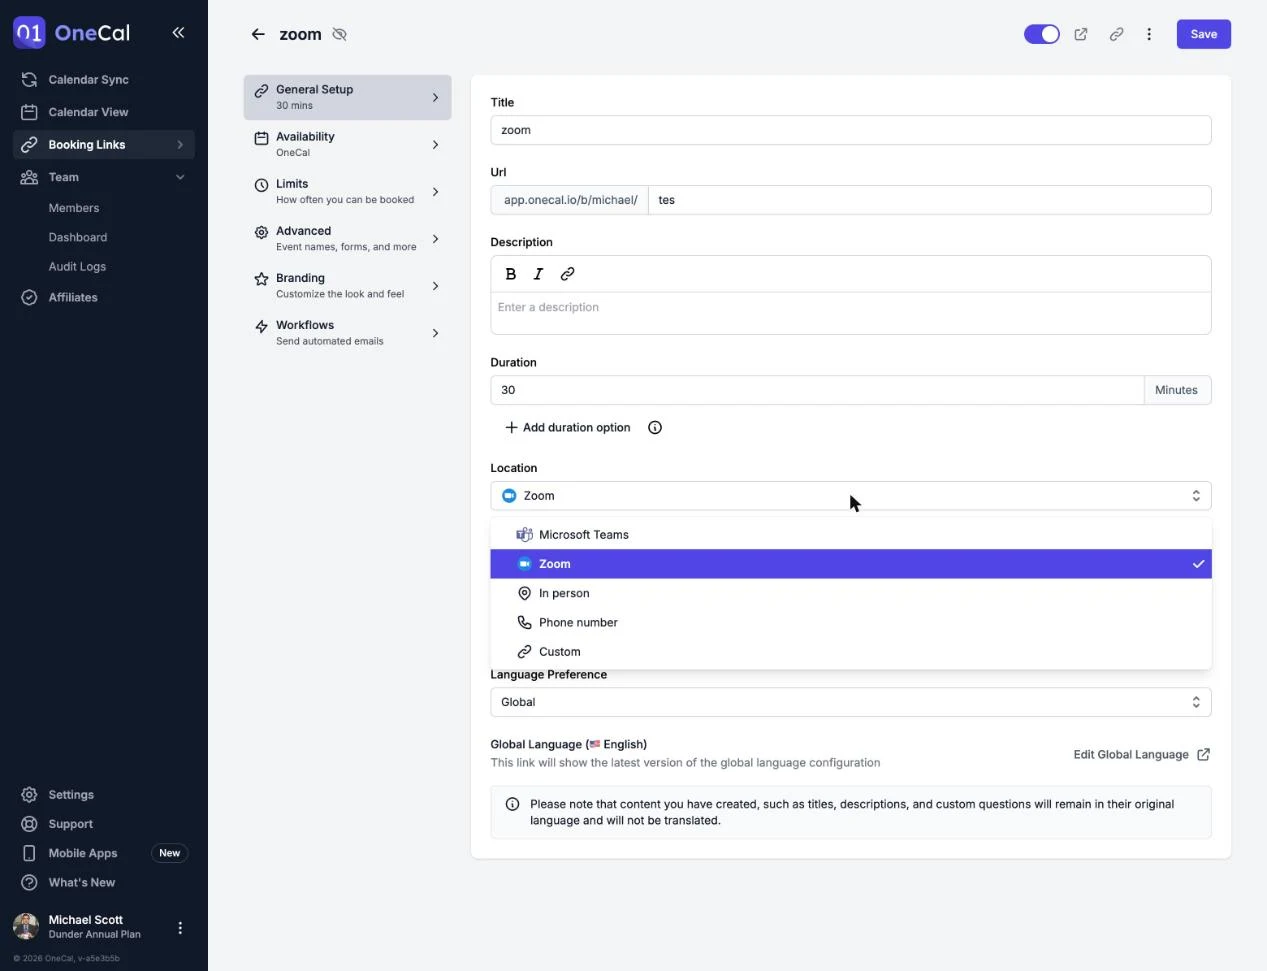Save the booking link
The image size is (1267, 971).
coord(1203,34)
